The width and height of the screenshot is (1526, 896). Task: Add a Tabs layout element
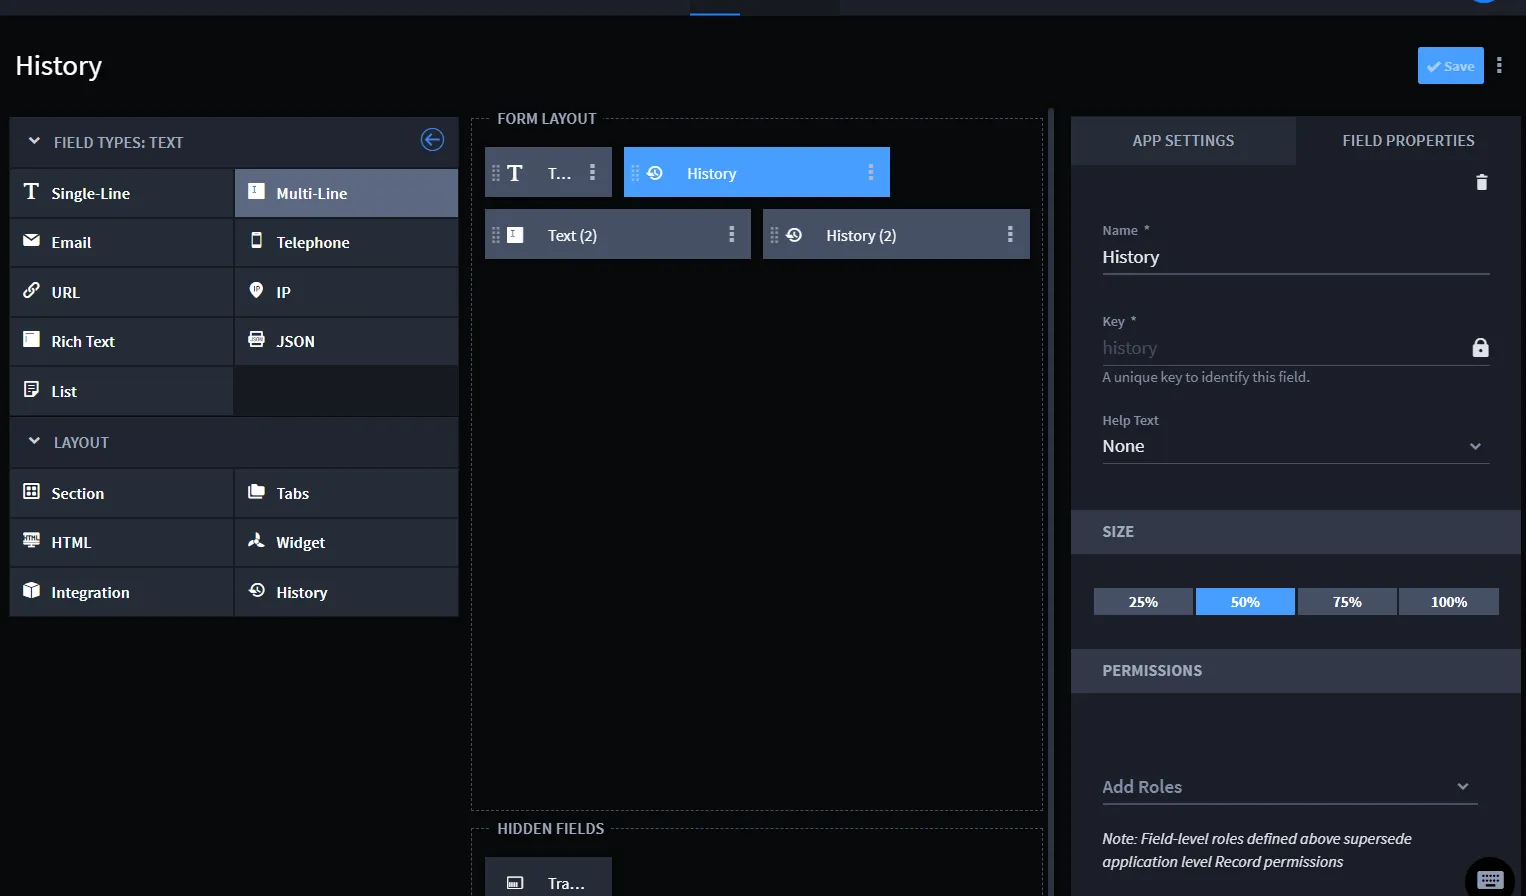tap(346, 493)
